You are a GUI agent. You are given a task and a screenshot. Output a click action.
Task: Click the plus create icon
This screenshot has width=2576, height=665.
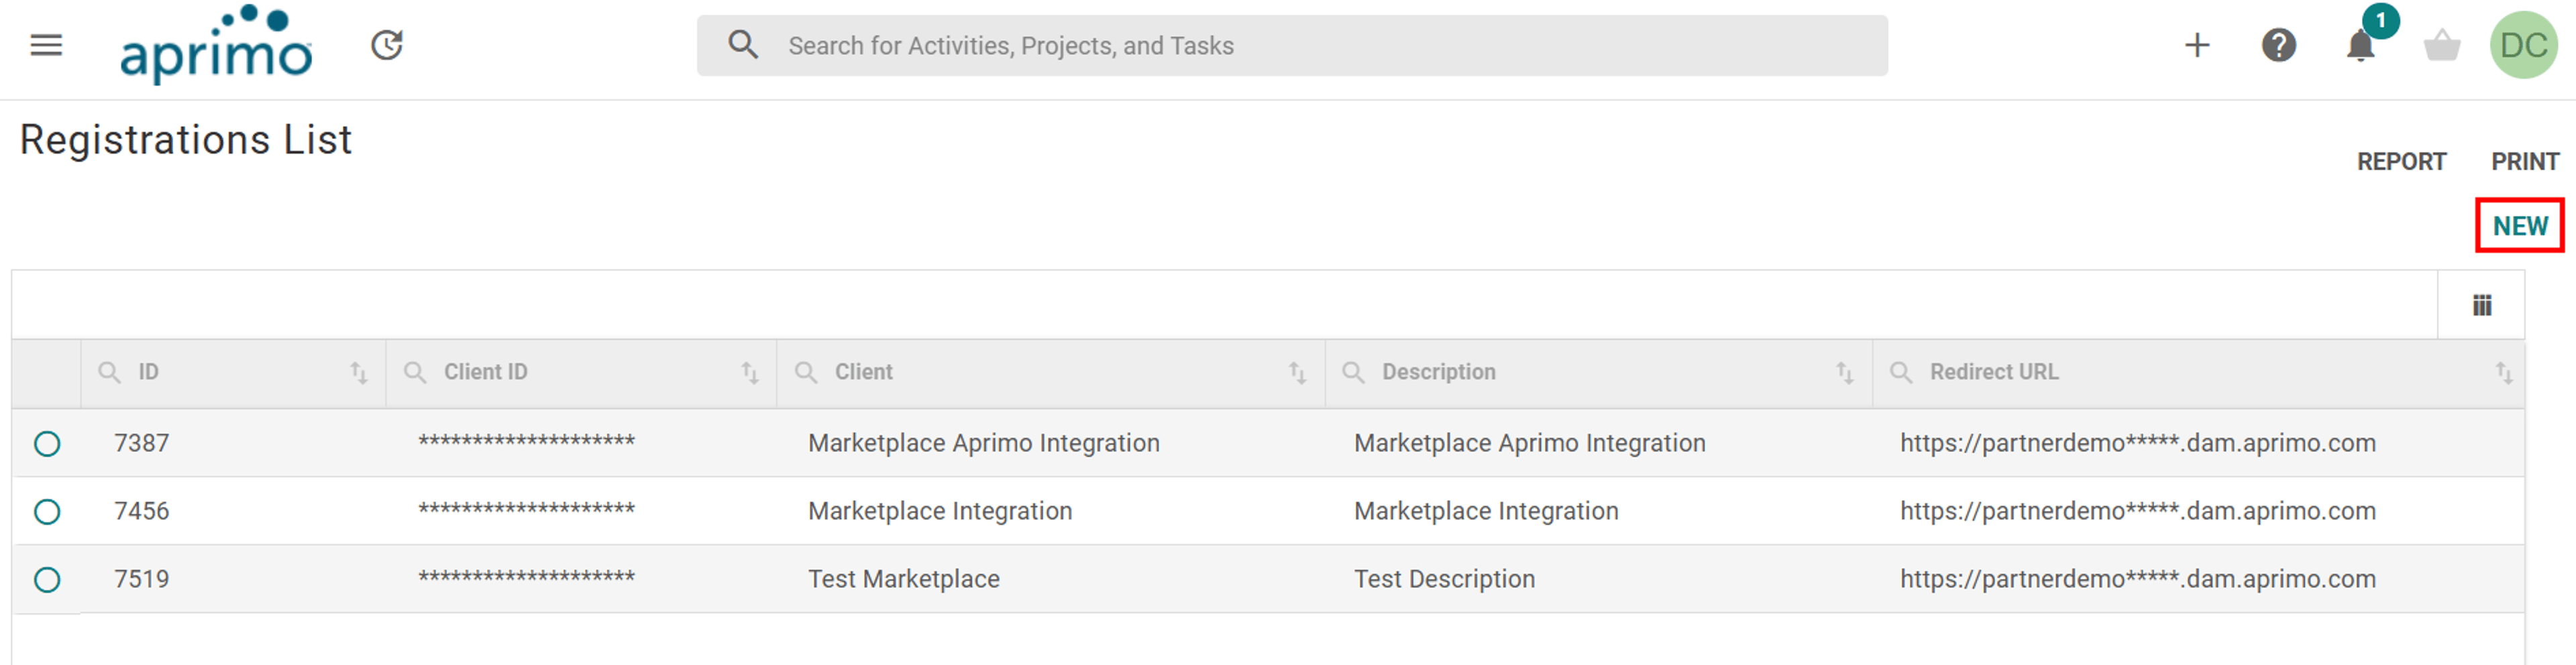tap(2197, 45)
